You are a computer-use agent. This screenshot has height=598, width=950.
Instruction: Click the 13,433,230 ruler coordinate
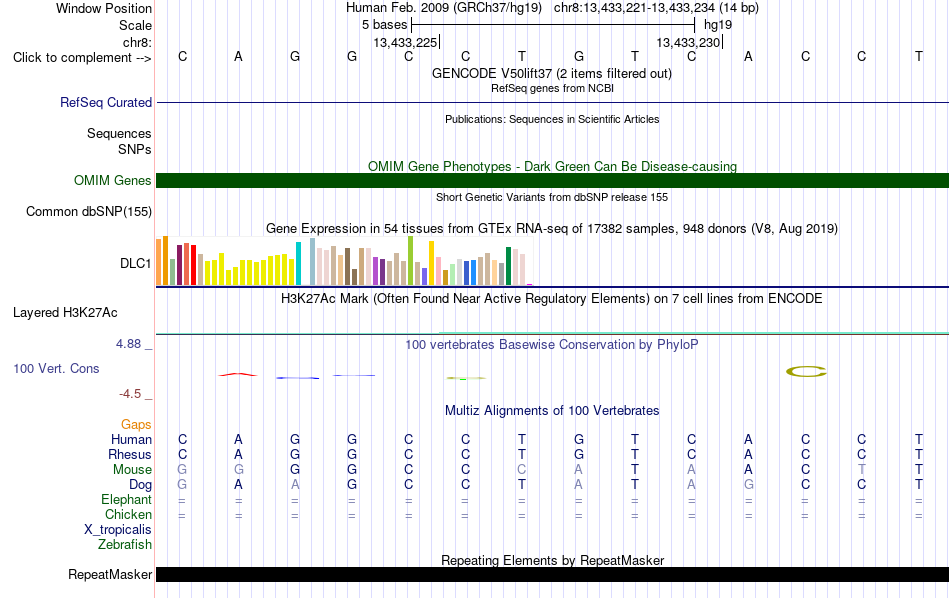[x=688, y=42]
